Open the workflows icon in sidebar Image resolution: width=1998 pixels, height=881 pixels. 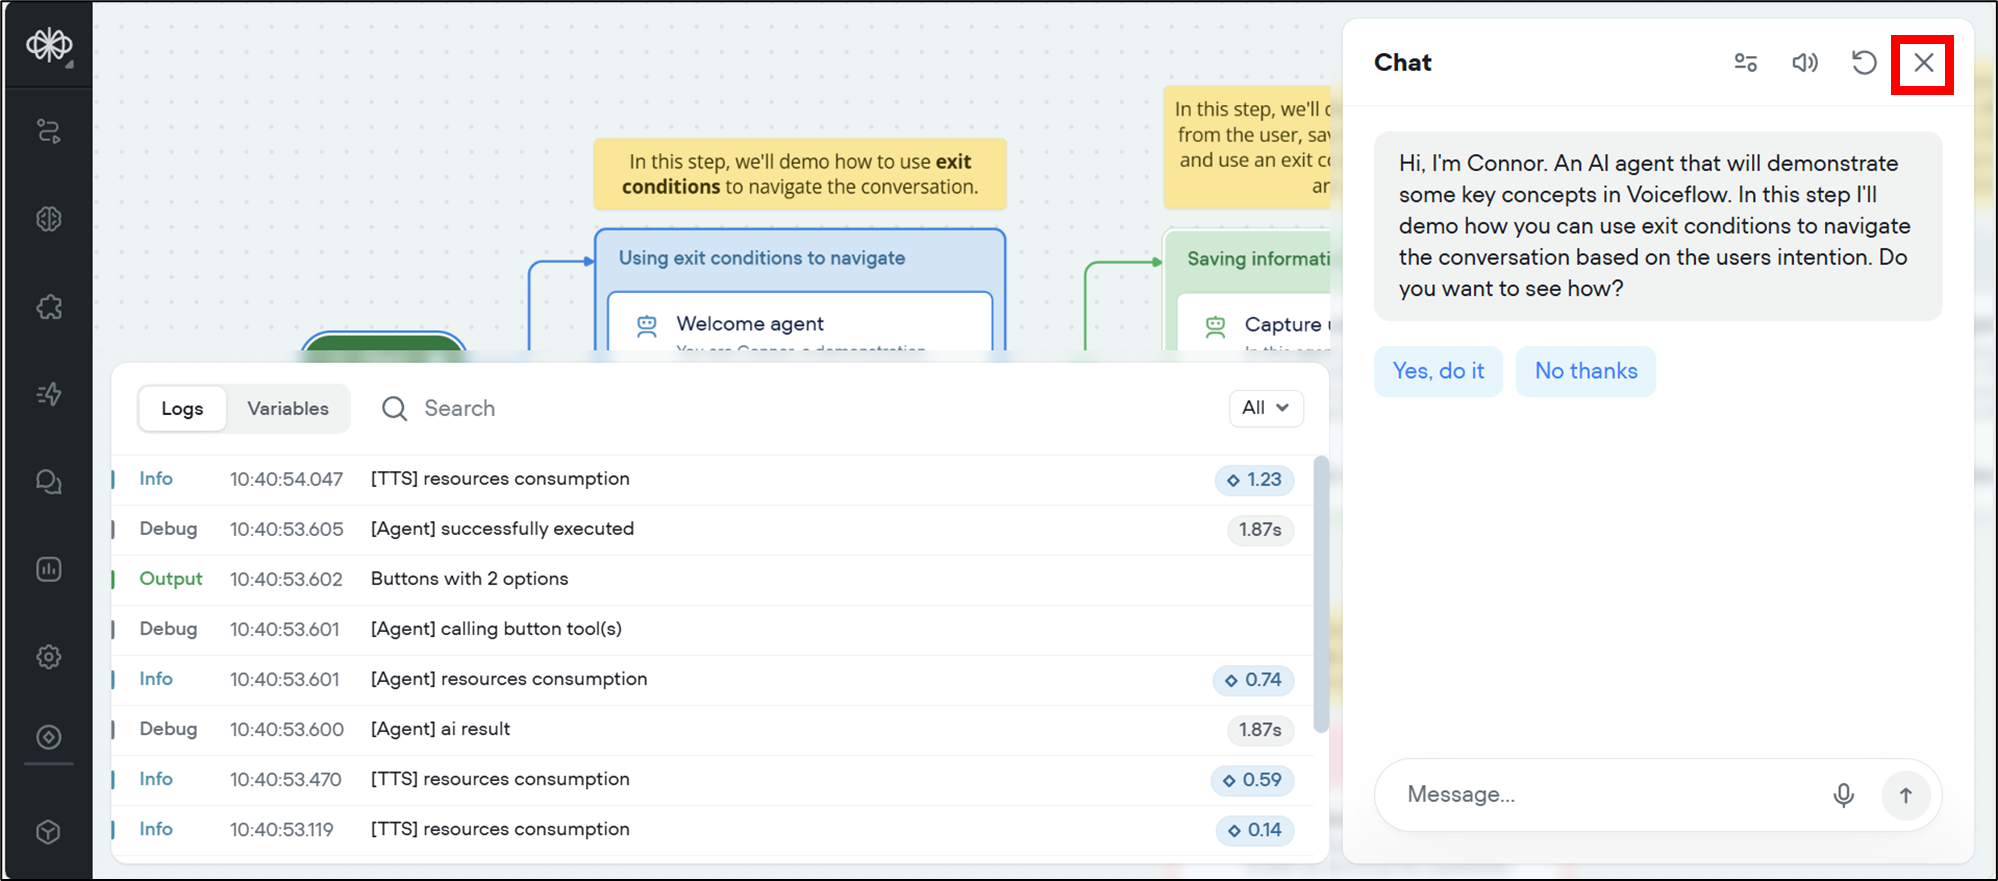pos(49,131)
